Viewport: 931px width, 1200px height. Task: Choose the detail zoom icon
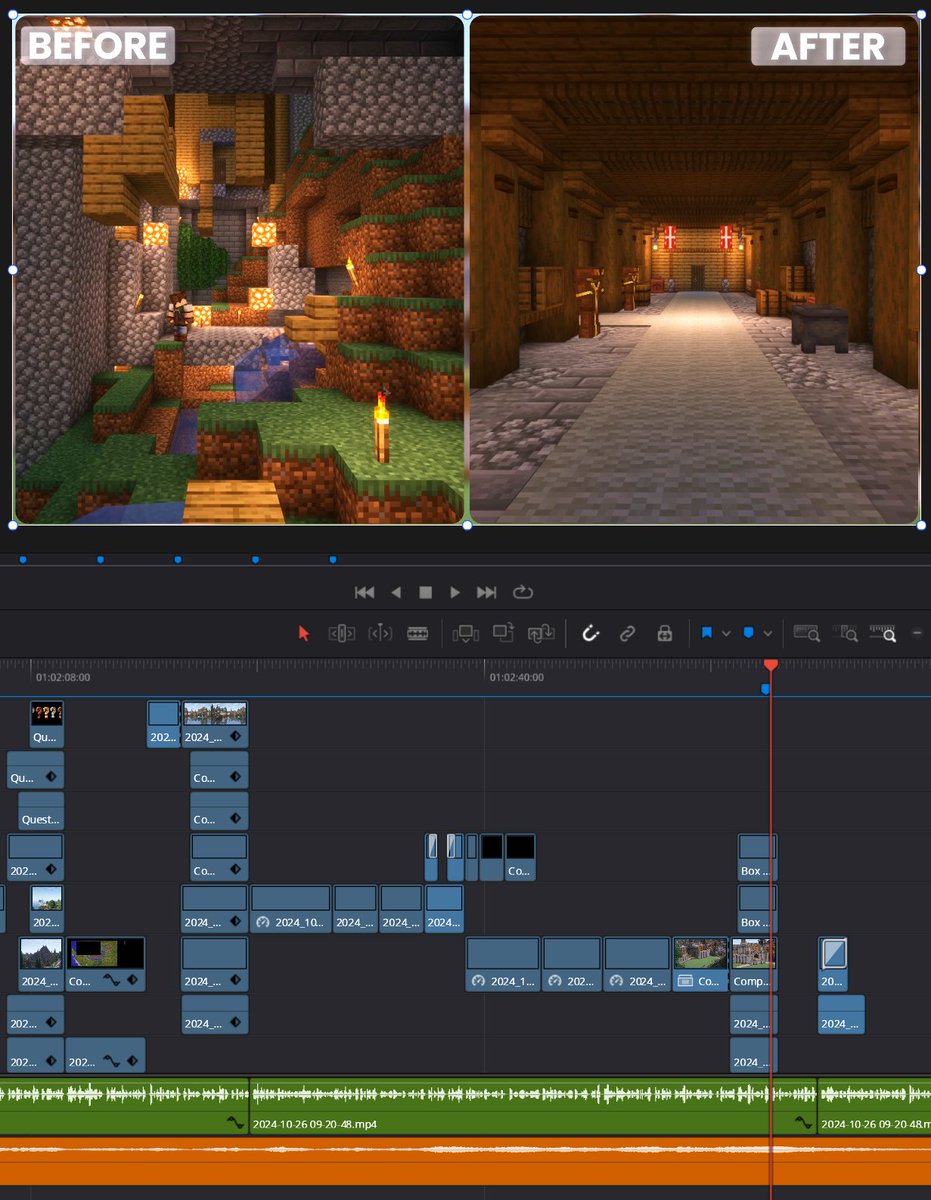point(845,633)
